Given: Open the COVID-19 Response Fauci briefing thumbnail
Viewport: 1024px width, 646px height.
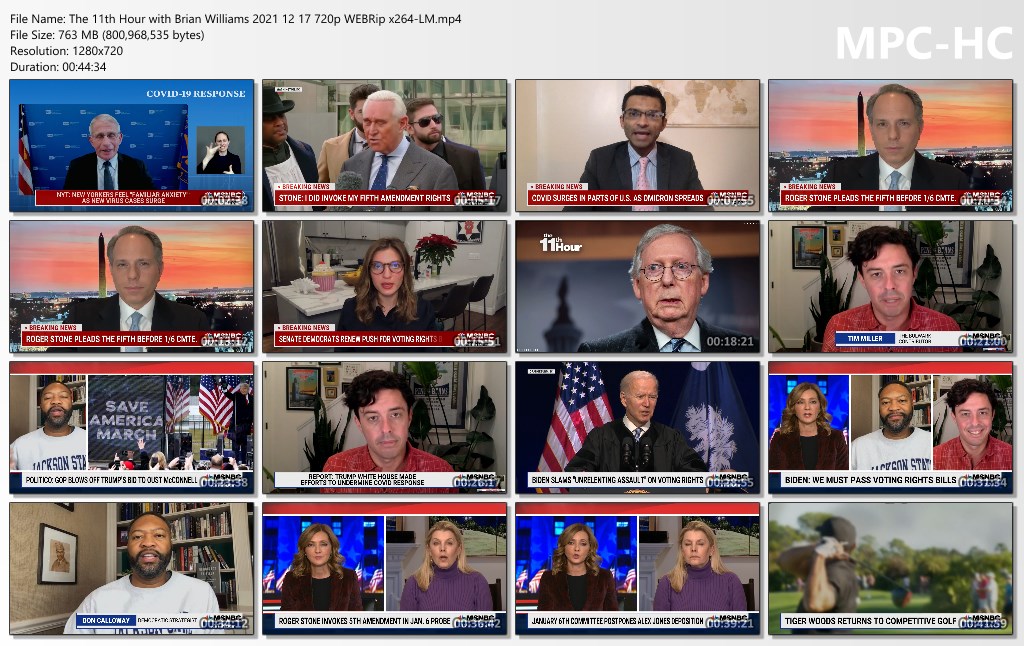Looking at the screenshot, I should click(132, 146).
